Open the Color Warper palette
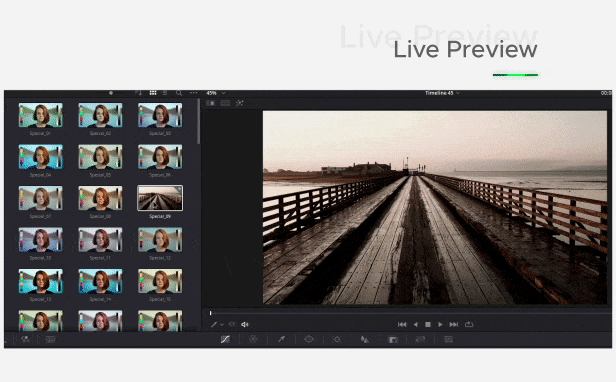Screen dimensions: 616x382 tap(253, 339)
